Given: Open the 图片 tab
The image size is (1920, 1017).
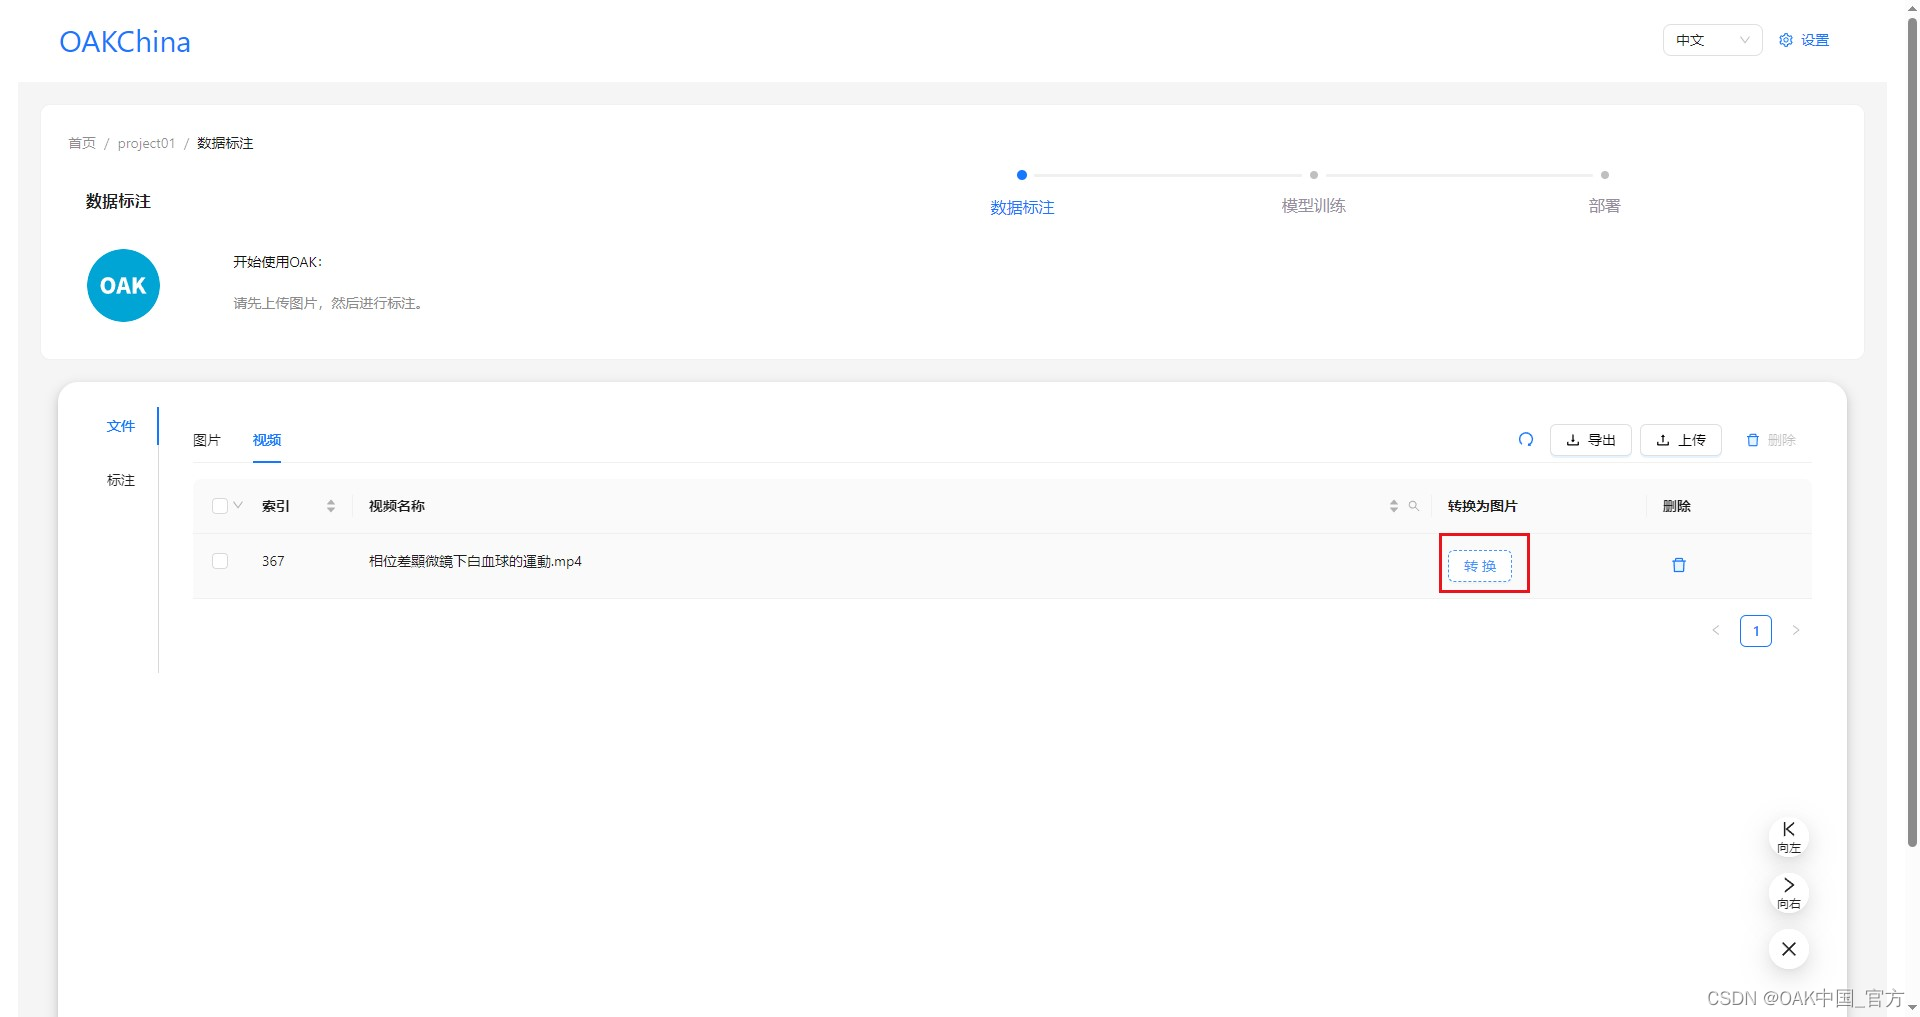Looking at the screenshot, I should [207, 440].
